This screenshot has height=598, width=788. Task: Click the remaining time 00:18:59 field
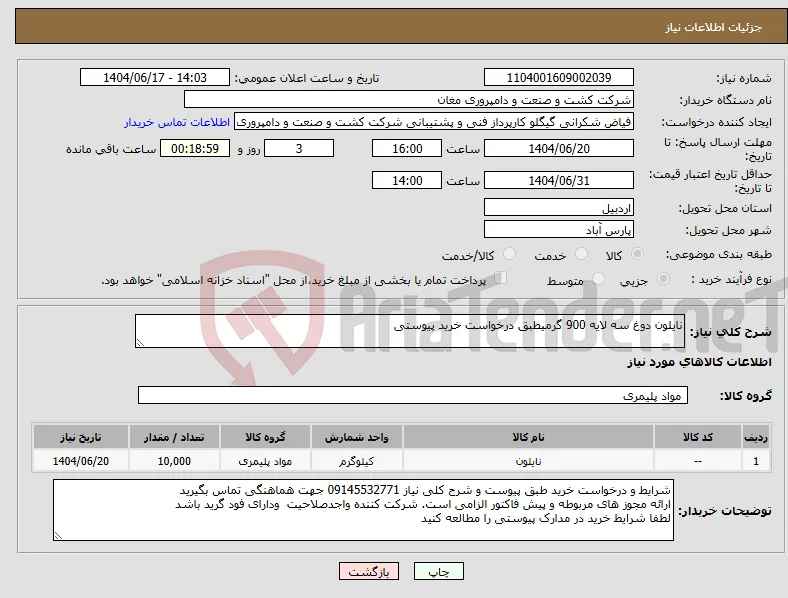pyautogui.click(x=195, y=149)
